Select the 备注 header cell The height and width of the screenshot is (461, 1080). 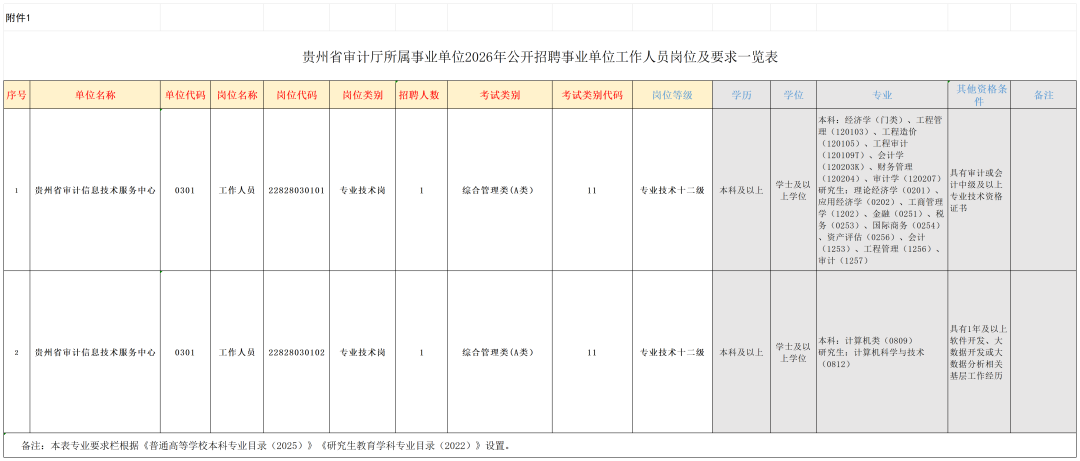point(1043,96)
